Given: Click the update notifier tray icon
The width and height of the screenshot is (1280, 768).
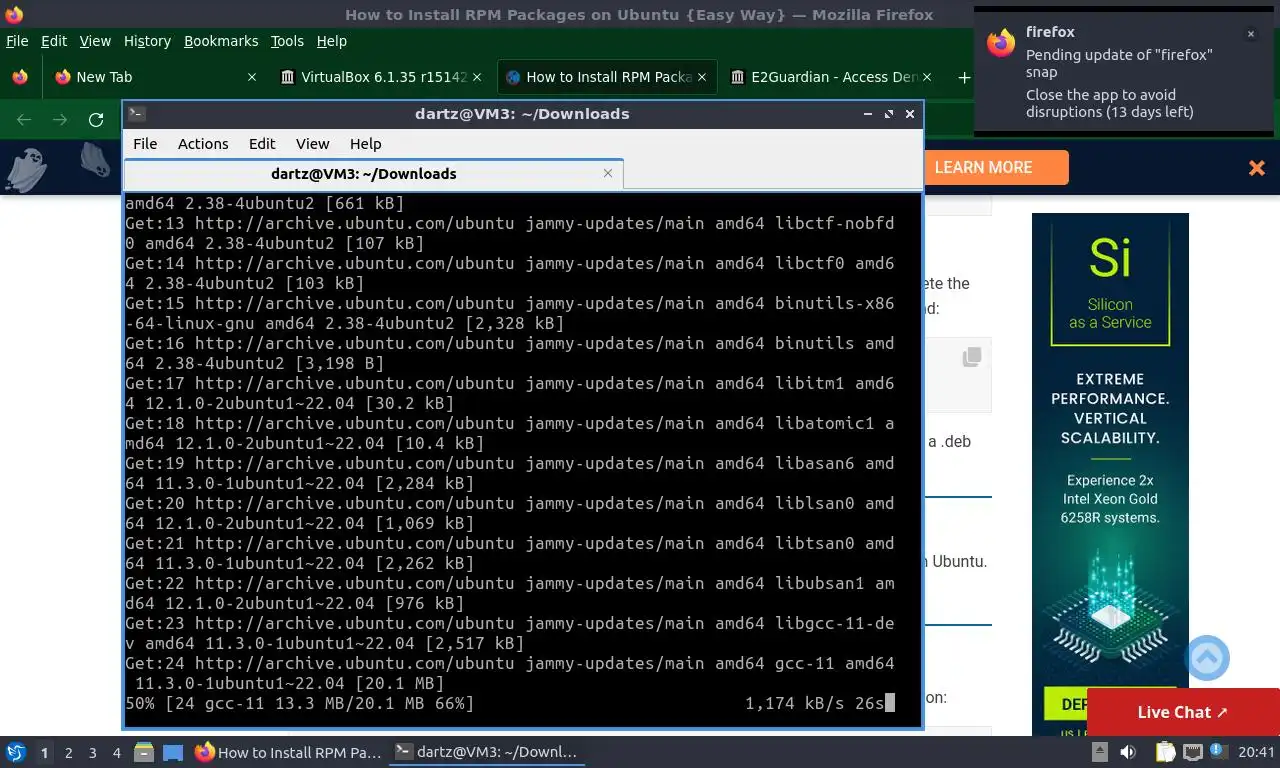Looking at the screenshot, I should (1219, 751).
